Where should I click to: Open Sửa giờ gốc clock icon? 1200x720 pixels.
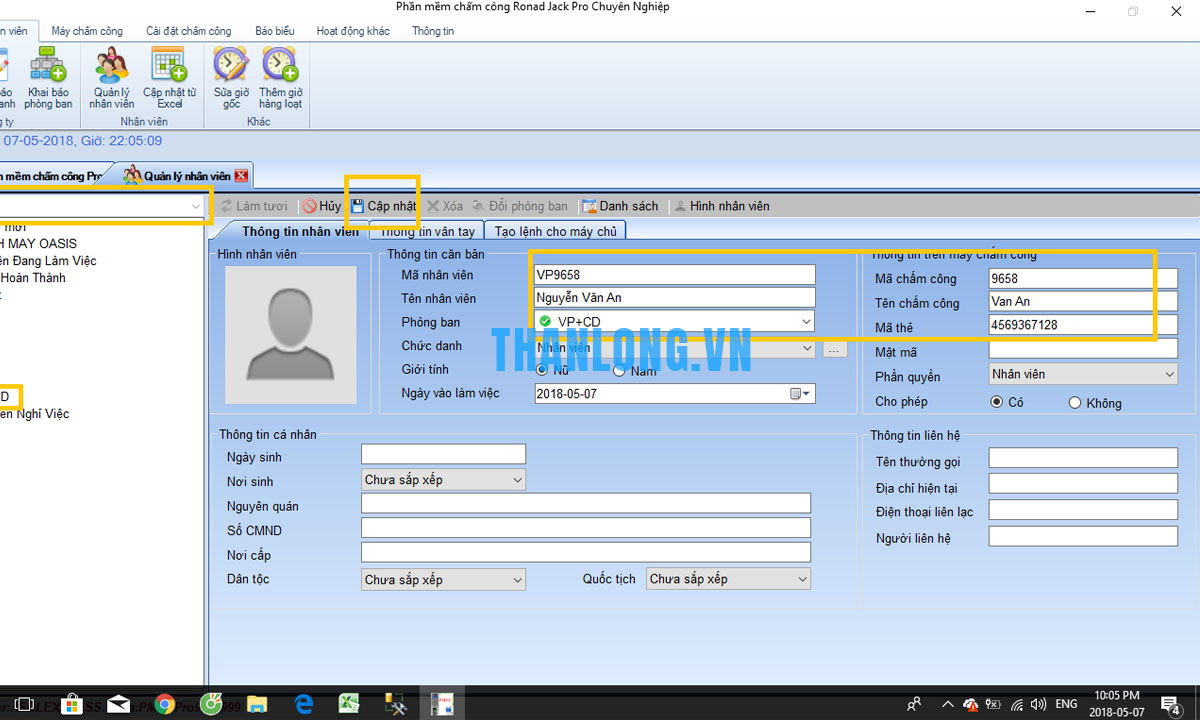coord(231,68)
